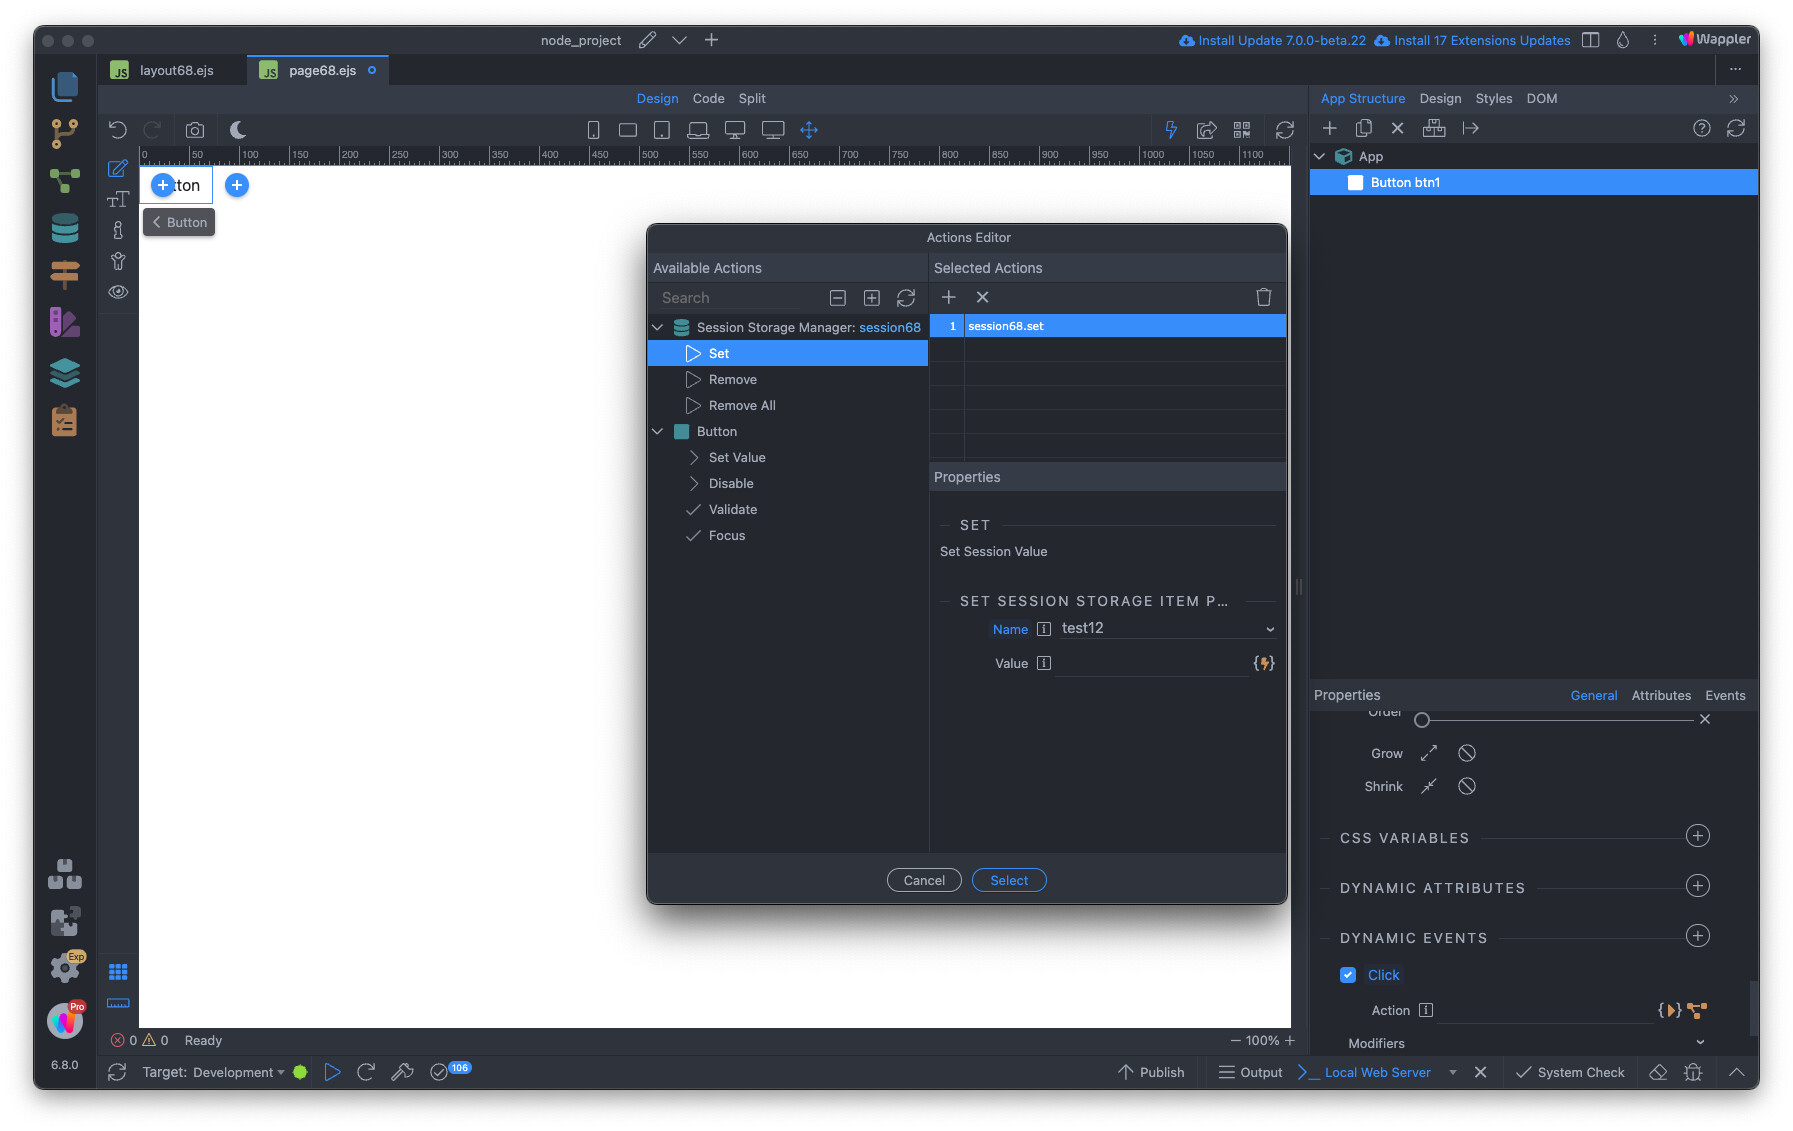This screenshot has height=1131, width=1793.
Task: Open the Database Manager in the left sidebar
Action: point(65,229)
